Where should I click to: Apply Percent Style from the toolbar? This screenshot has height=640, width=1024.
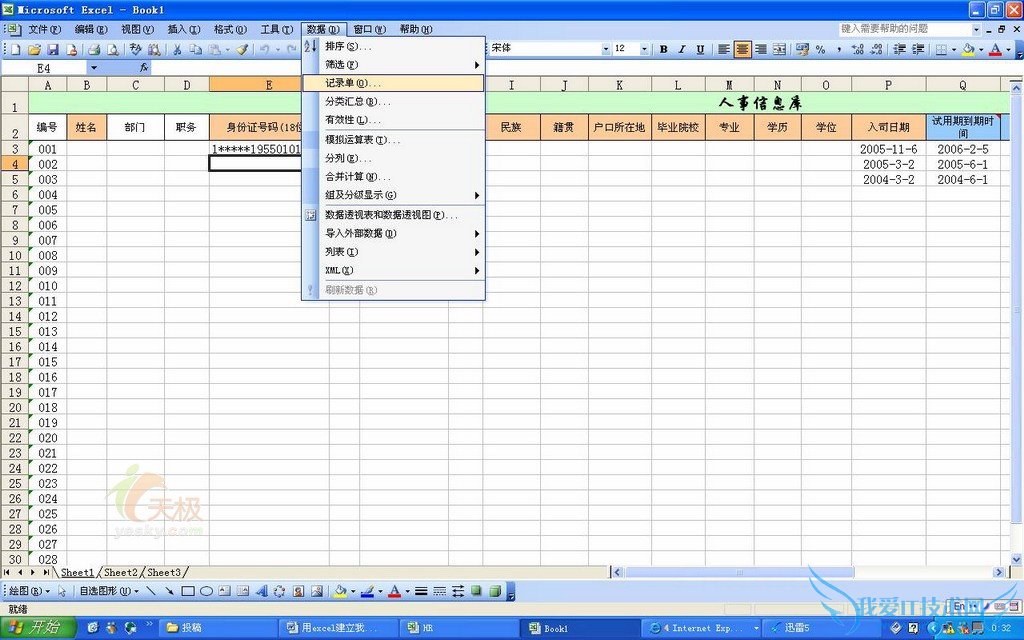[820, 49]
